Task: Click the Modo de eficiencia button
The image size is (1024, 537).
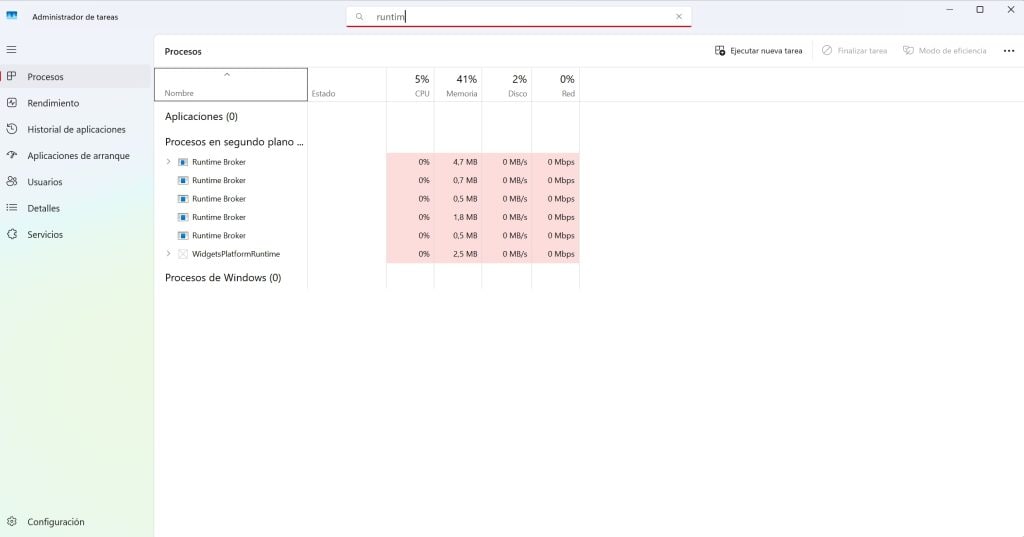Action: pos(944,50)
